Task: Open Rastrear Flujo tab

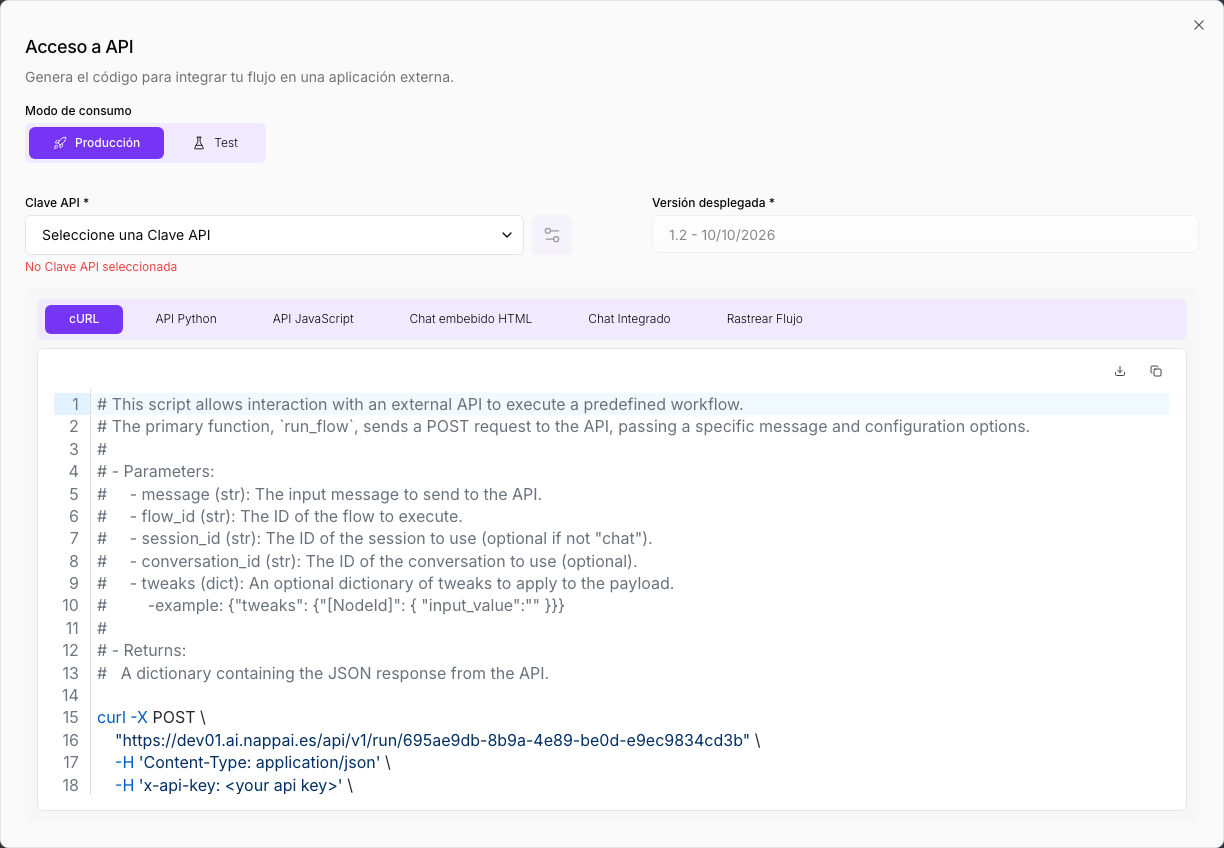Action: [x=765, y=319]
